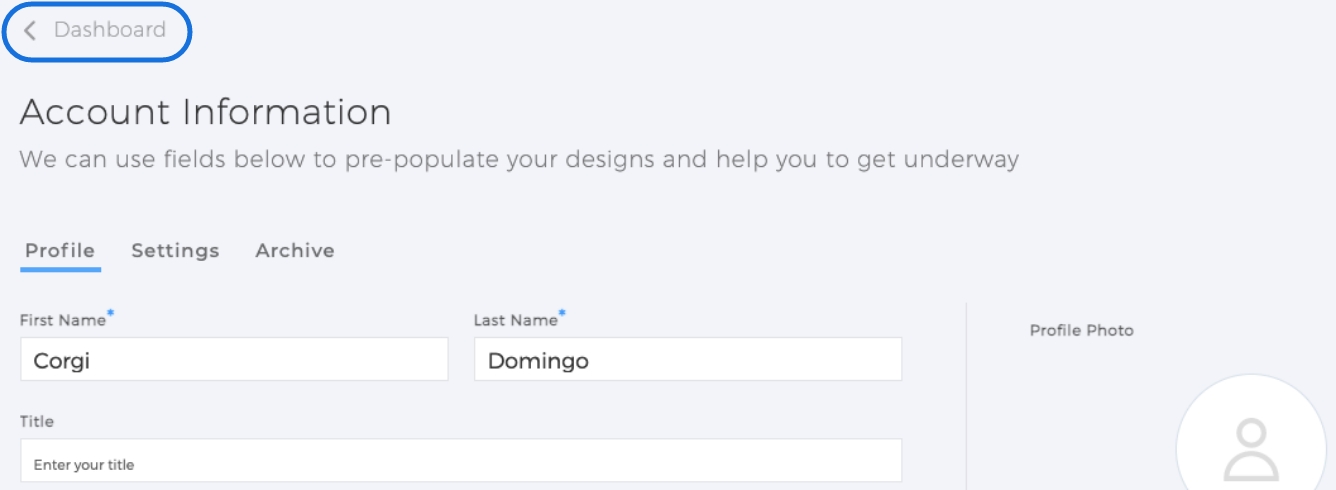Click the blue underline beneath Profile tab
The image size is (1336, 490).
60,269
